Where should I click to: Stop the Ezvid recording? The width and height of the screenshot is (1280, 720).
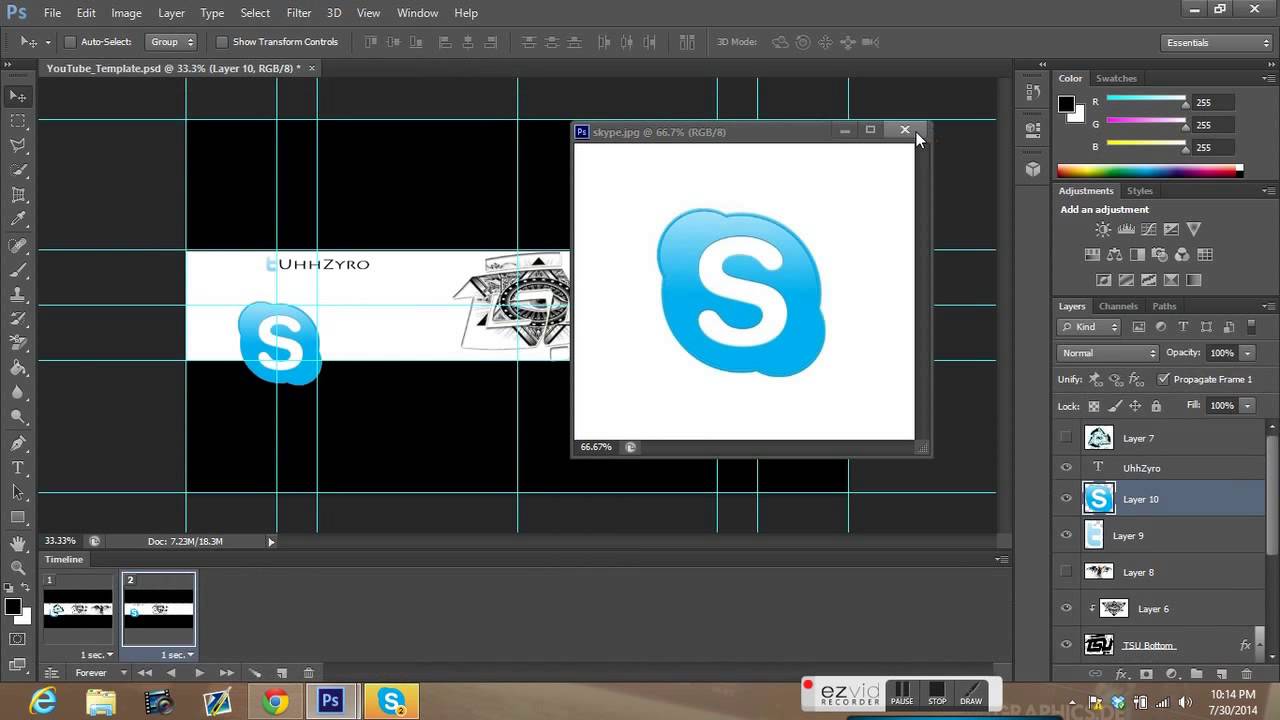(937, 692)
